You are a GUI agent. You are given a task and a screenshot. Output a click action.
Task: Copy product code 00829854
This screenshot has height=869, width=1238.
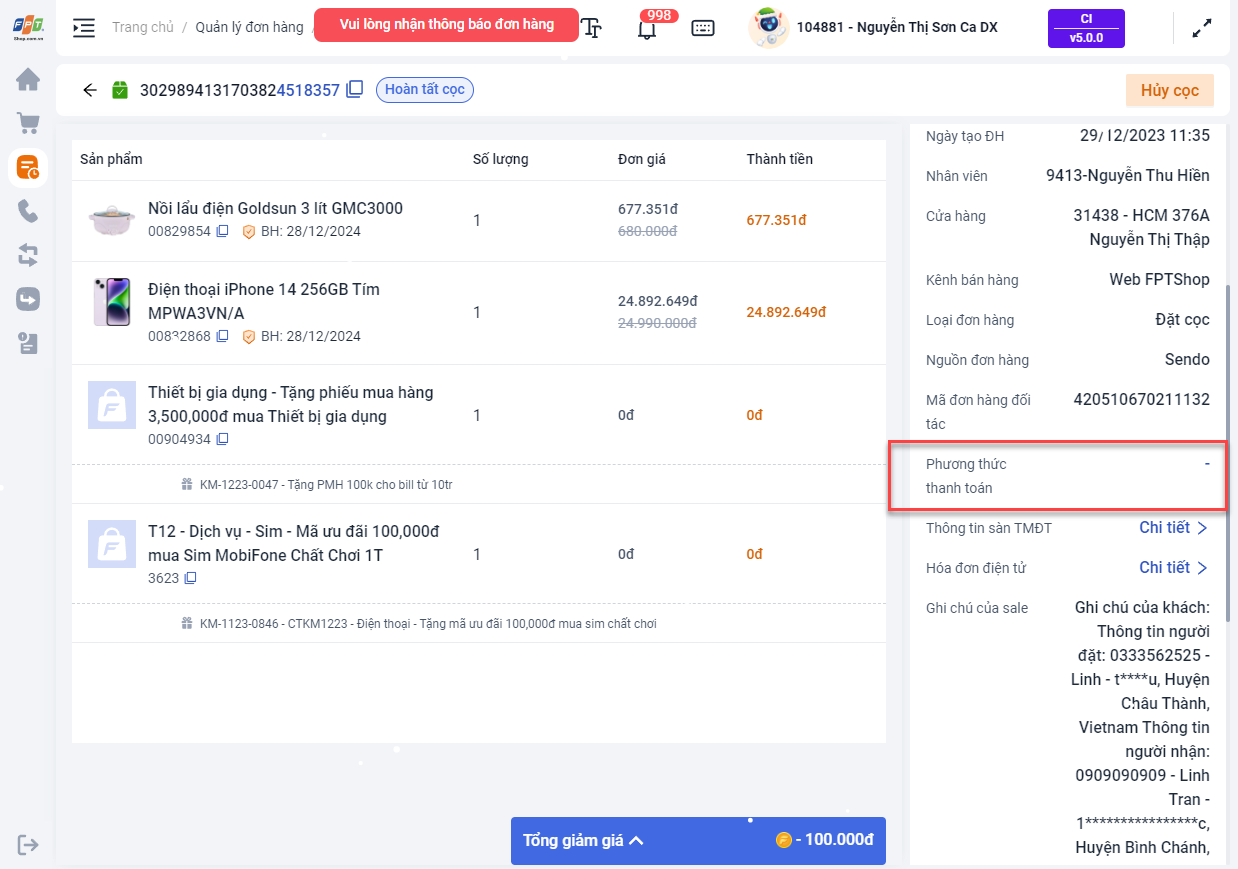pos(222,231)
